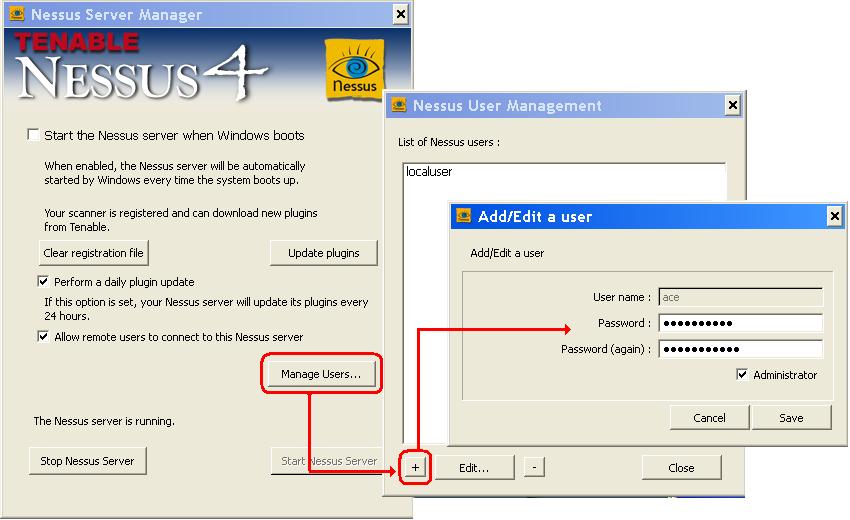The image size is (850, 520).
Task: Click the Clear registration file button
Action: tap(93, 253)
